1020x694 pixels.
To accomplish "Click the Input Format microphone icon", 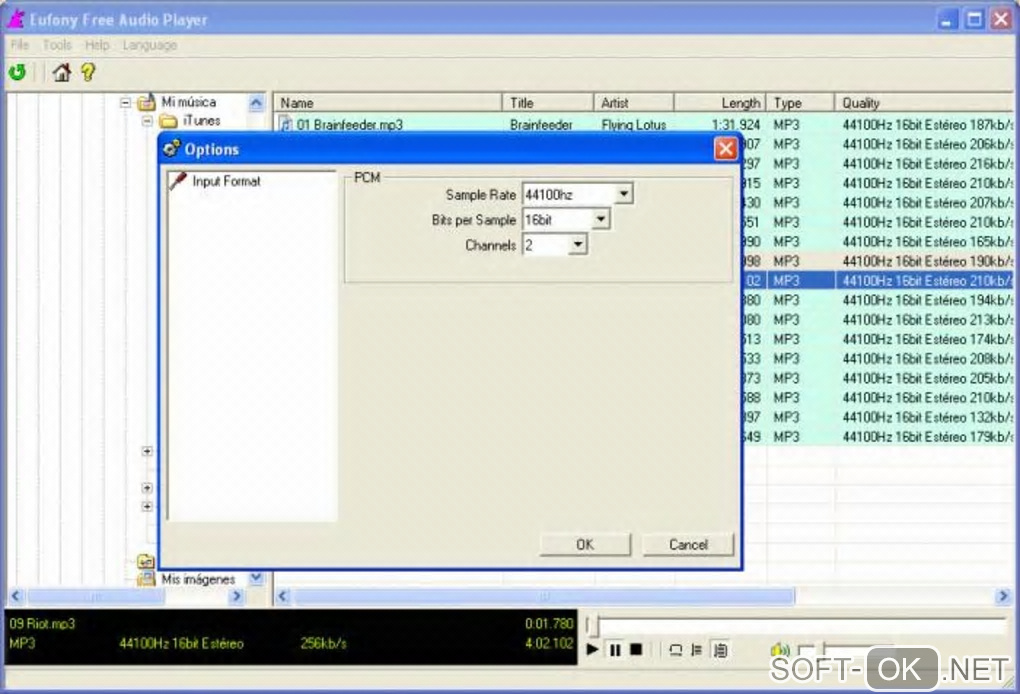I will coord(178,181).
